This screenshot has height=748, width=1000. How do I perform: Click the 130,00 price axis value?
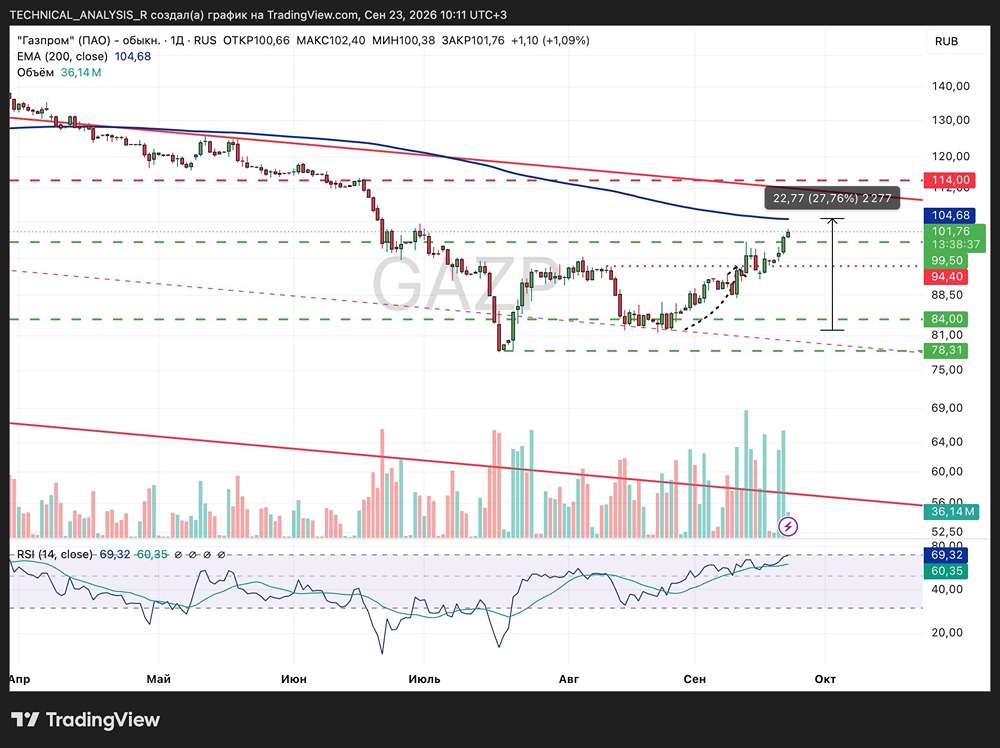pos(950,120)
